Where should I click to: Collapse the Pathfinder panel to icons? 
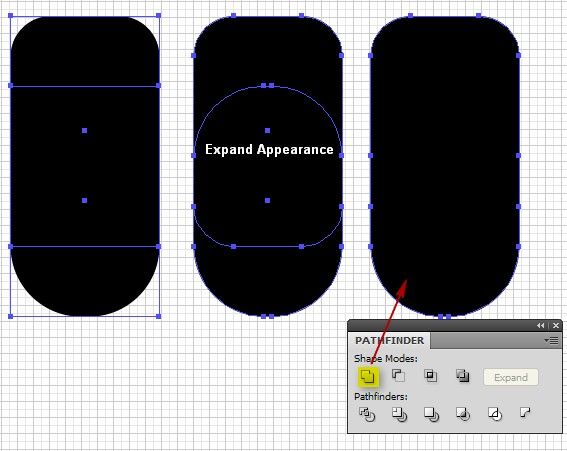coord(541,326)
